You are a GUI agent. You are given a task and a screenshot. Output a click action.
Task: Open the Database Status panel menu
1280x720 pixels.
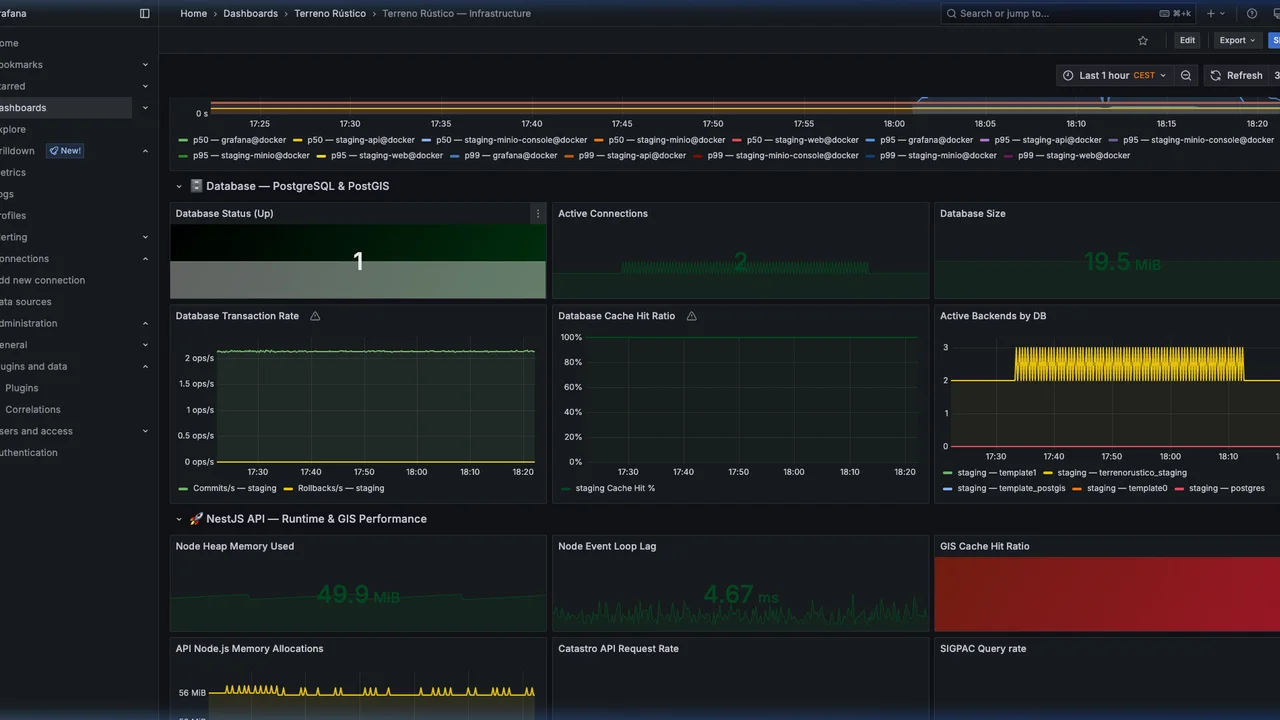click(x=538, y=214)
